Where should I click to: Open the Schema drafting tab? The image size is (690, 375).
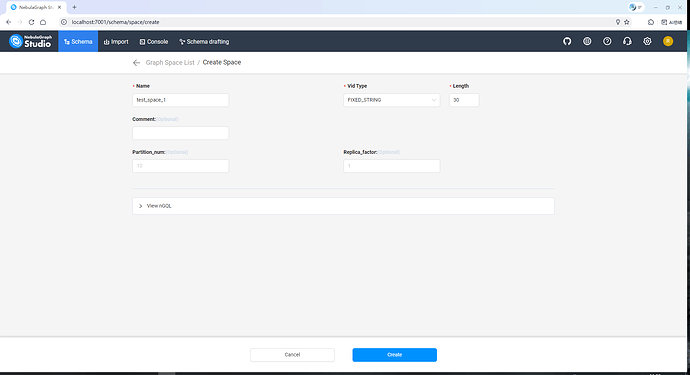tap(204, 42)
